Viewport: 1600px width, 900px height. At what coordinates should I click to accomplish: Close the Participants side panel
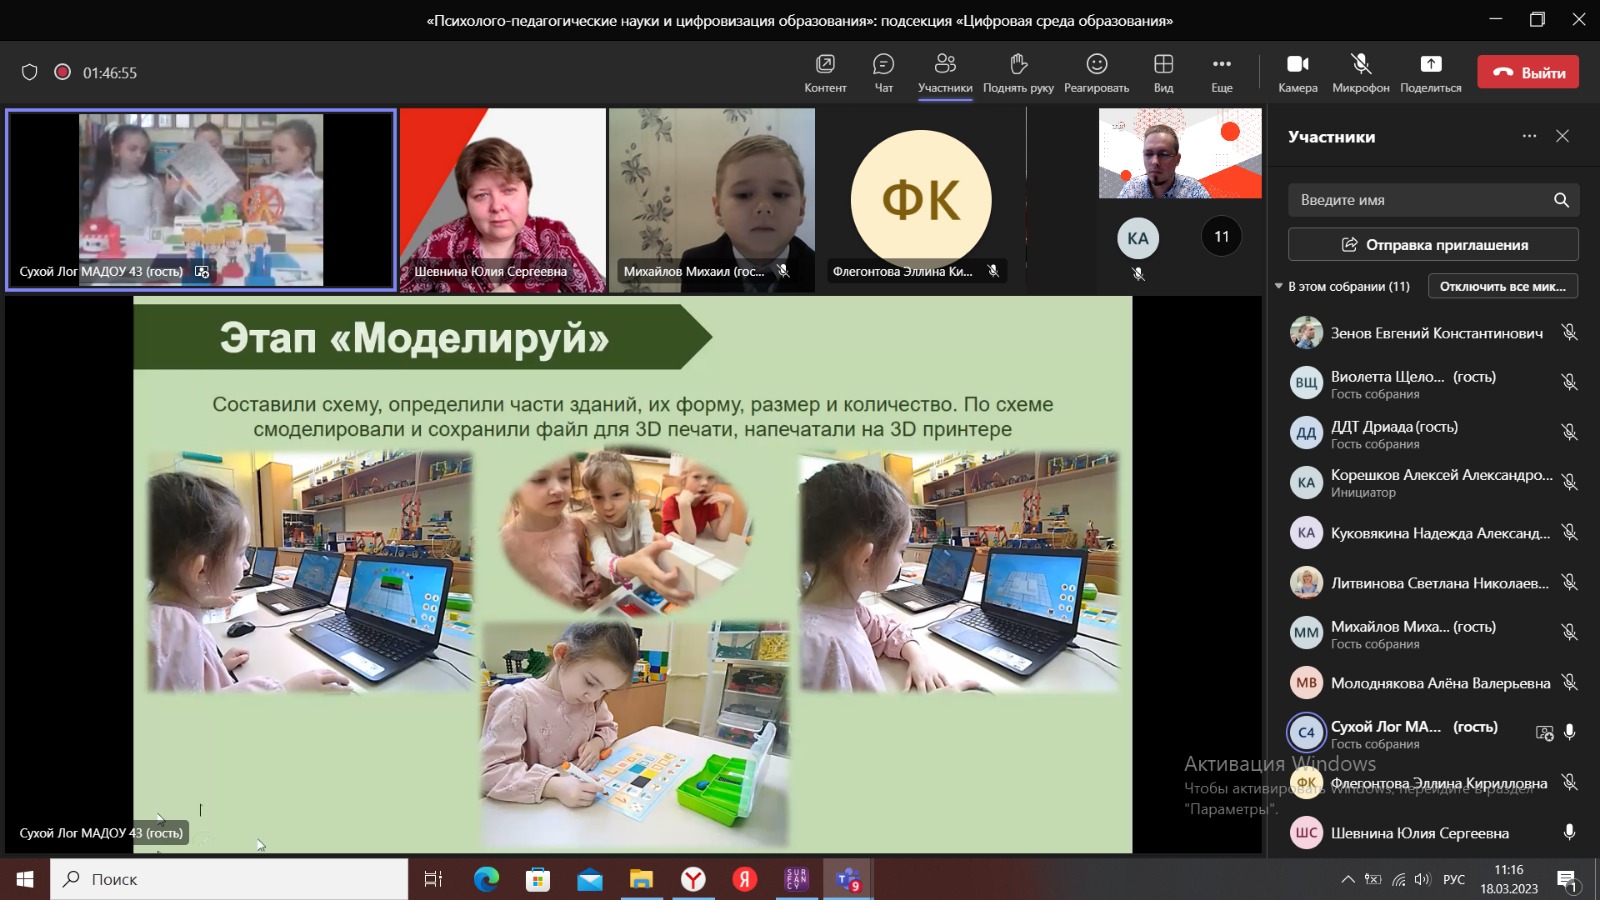tap(1562, 136)
